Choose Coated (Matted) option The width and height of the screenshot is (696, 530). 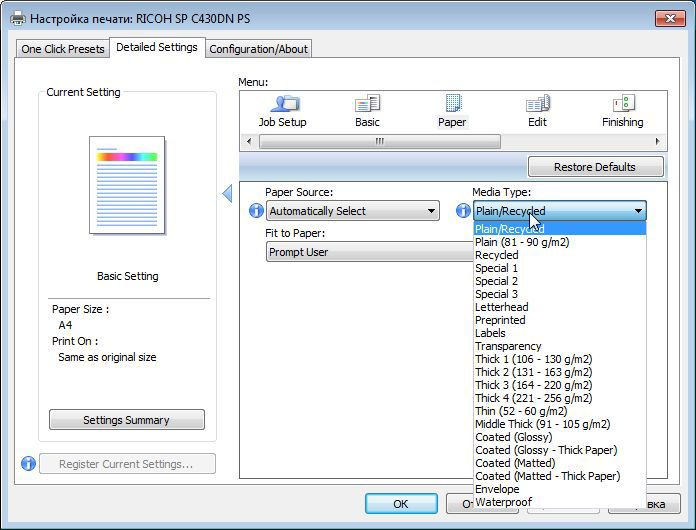[x=560, y=463]
